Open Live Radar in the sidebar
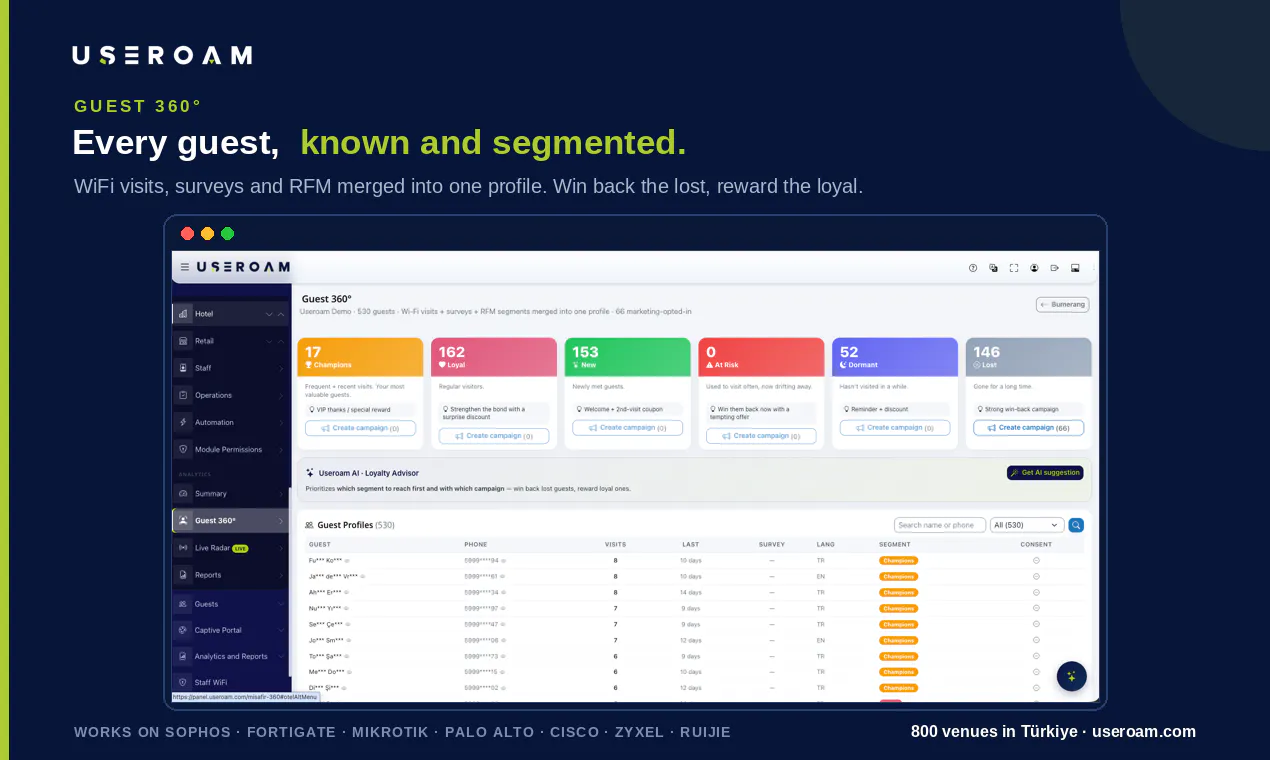The image size is (1270, 760). click(x=230, y=548)
